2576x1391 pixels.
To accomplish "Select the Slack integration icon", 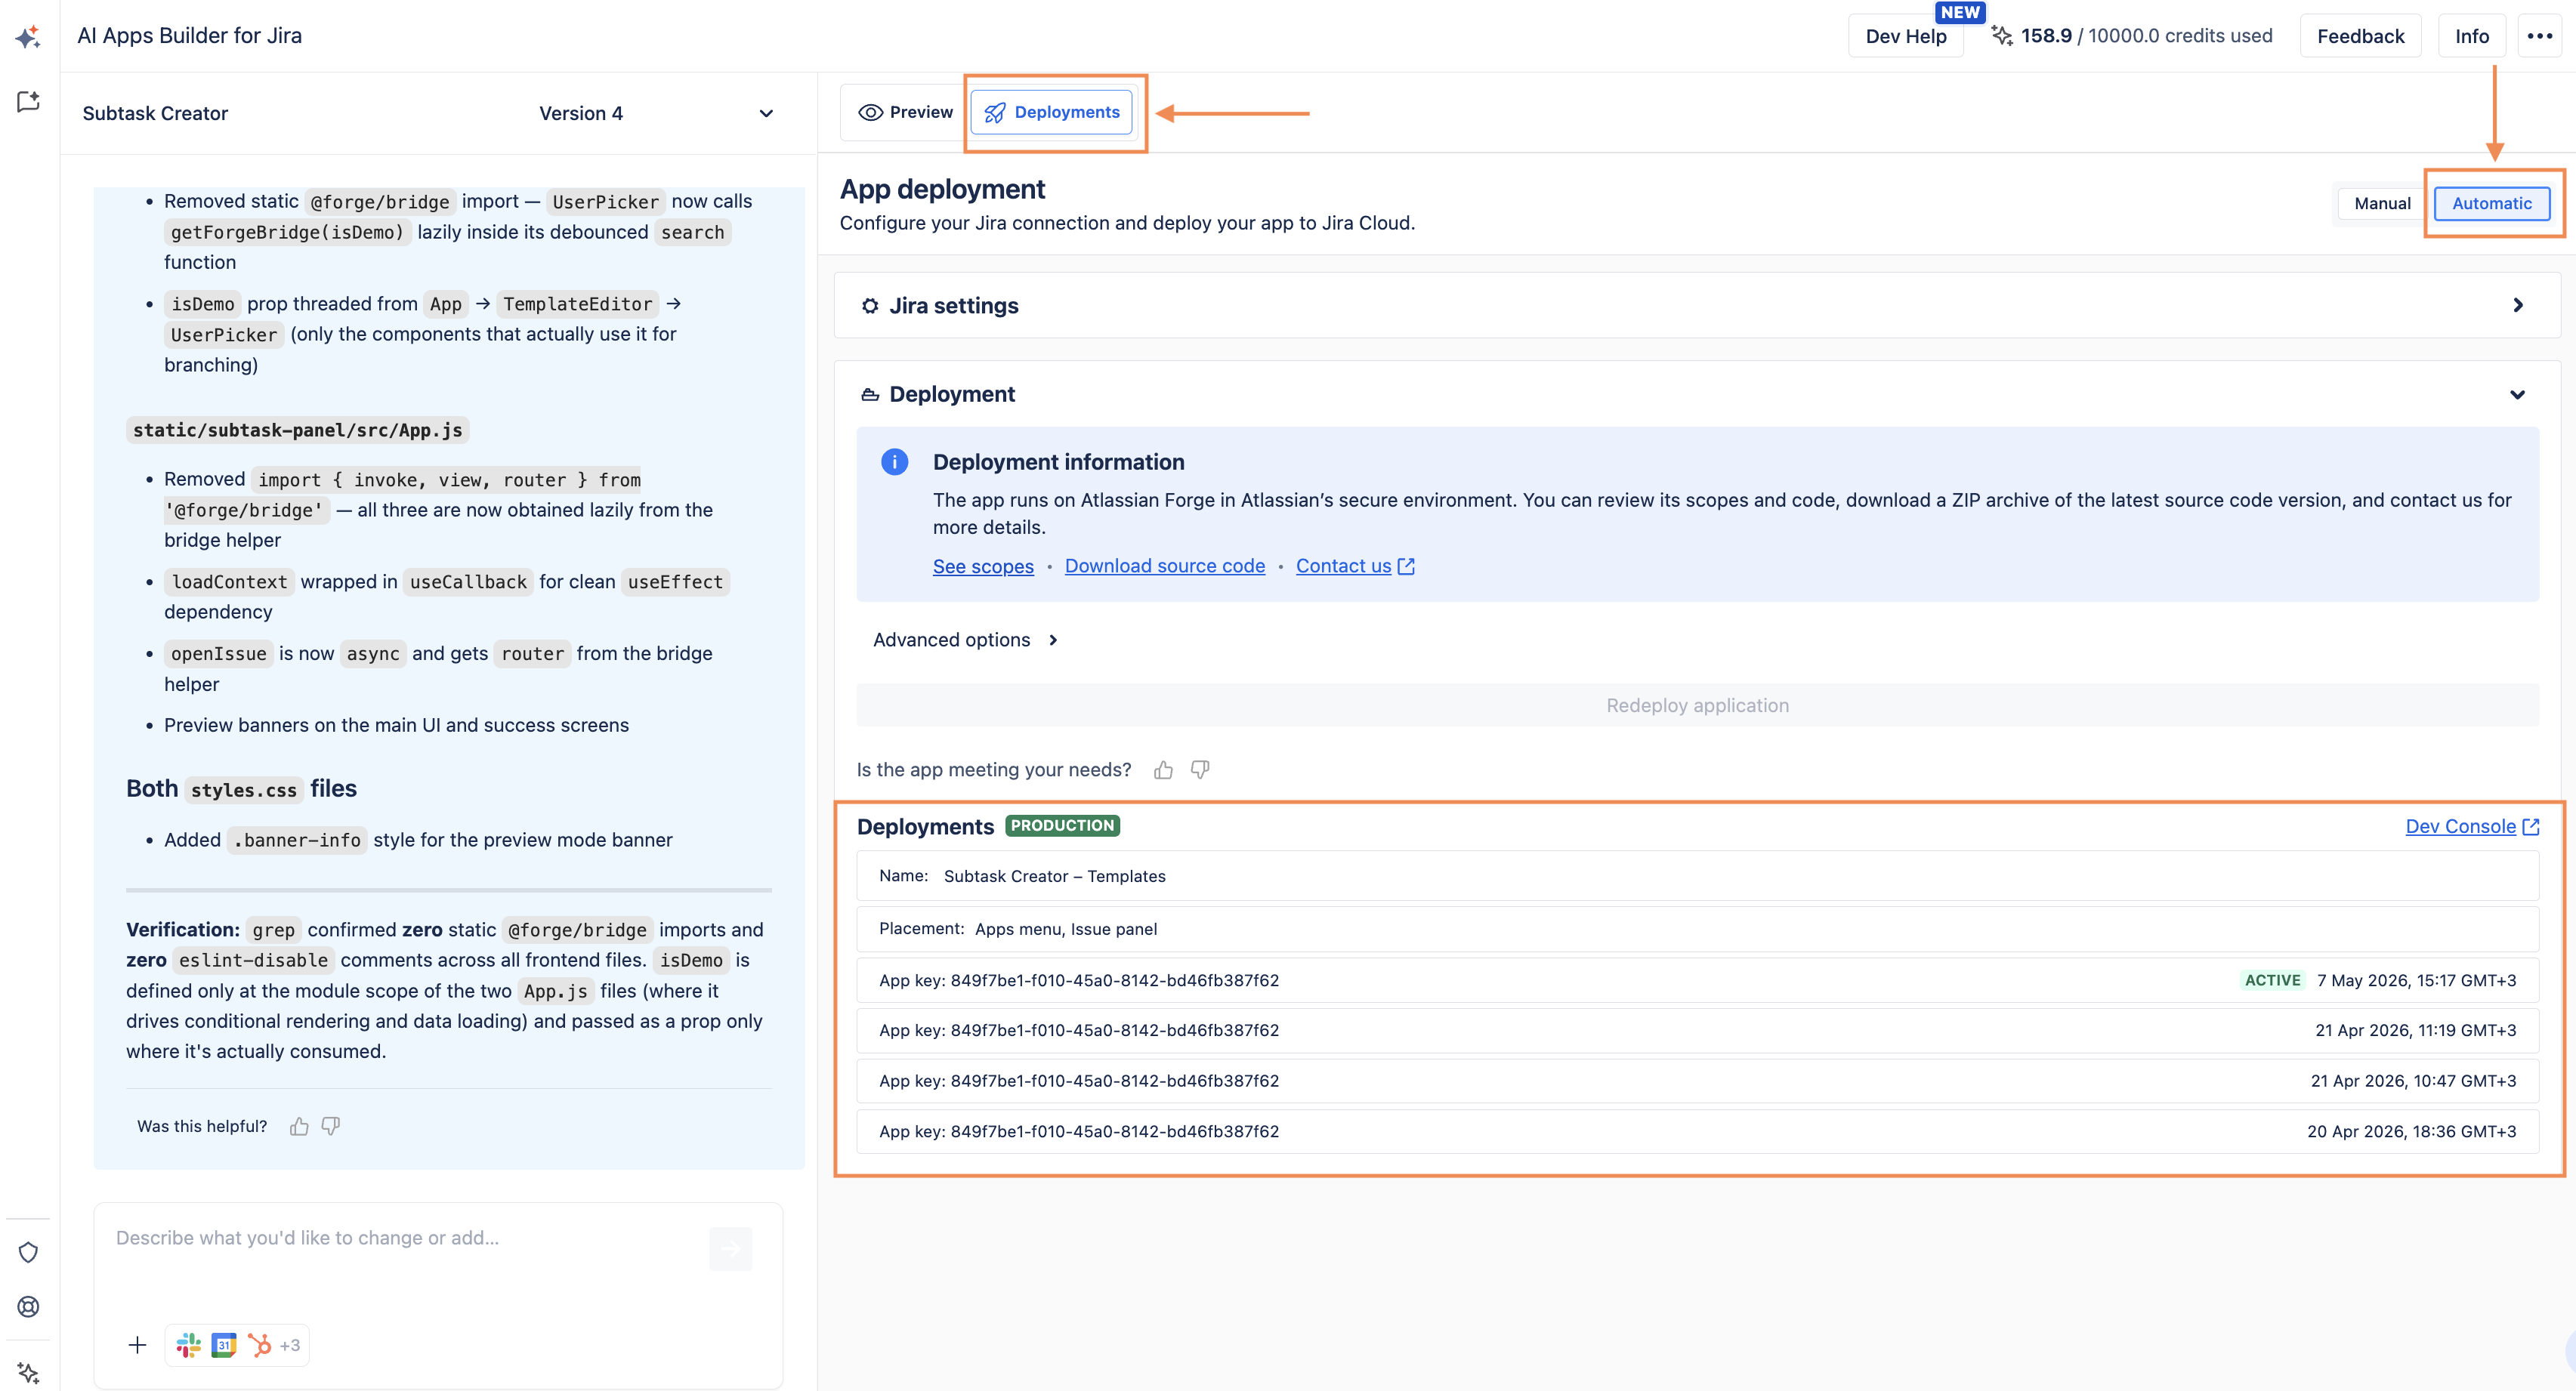I will click(189, 1345).
